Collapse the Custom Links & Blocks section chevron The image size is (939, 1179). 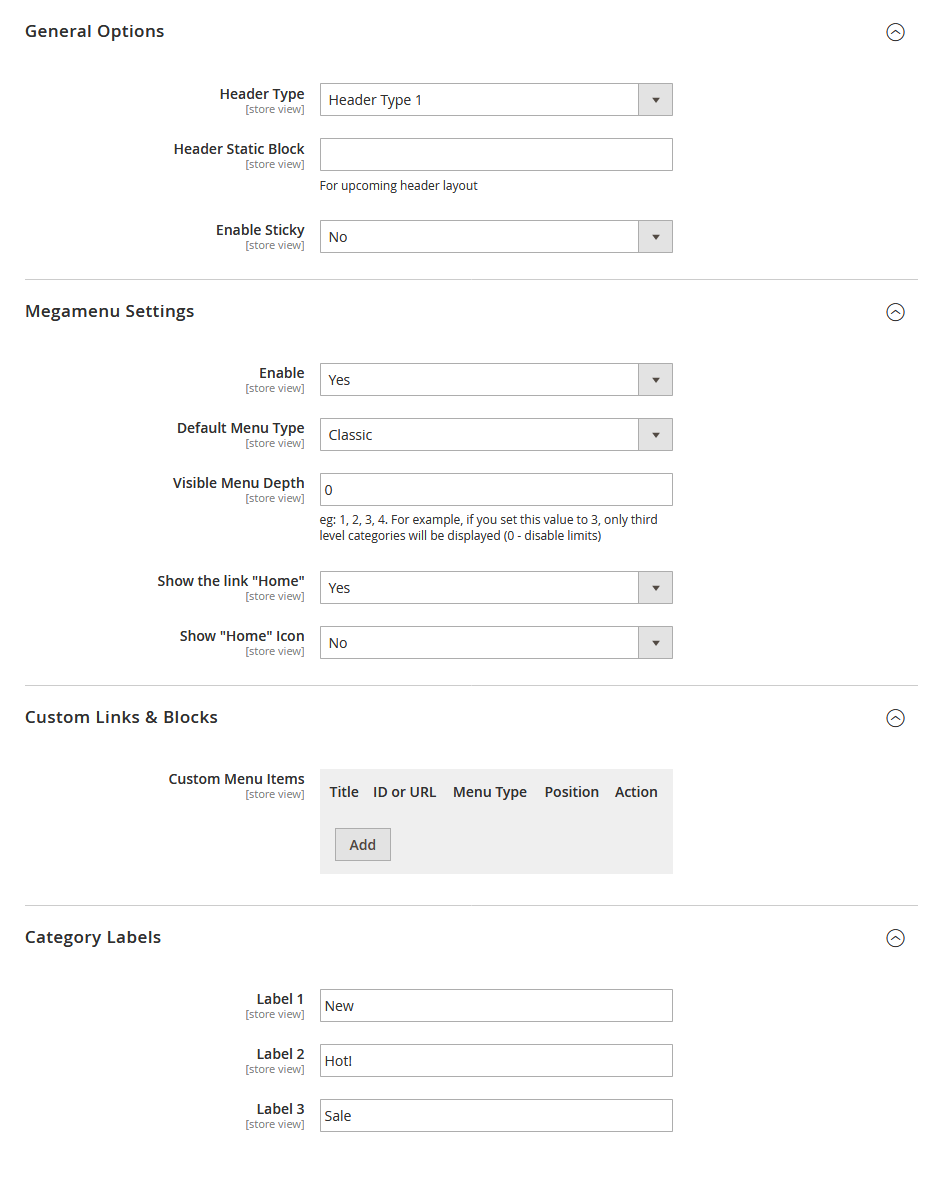(895, 718)
